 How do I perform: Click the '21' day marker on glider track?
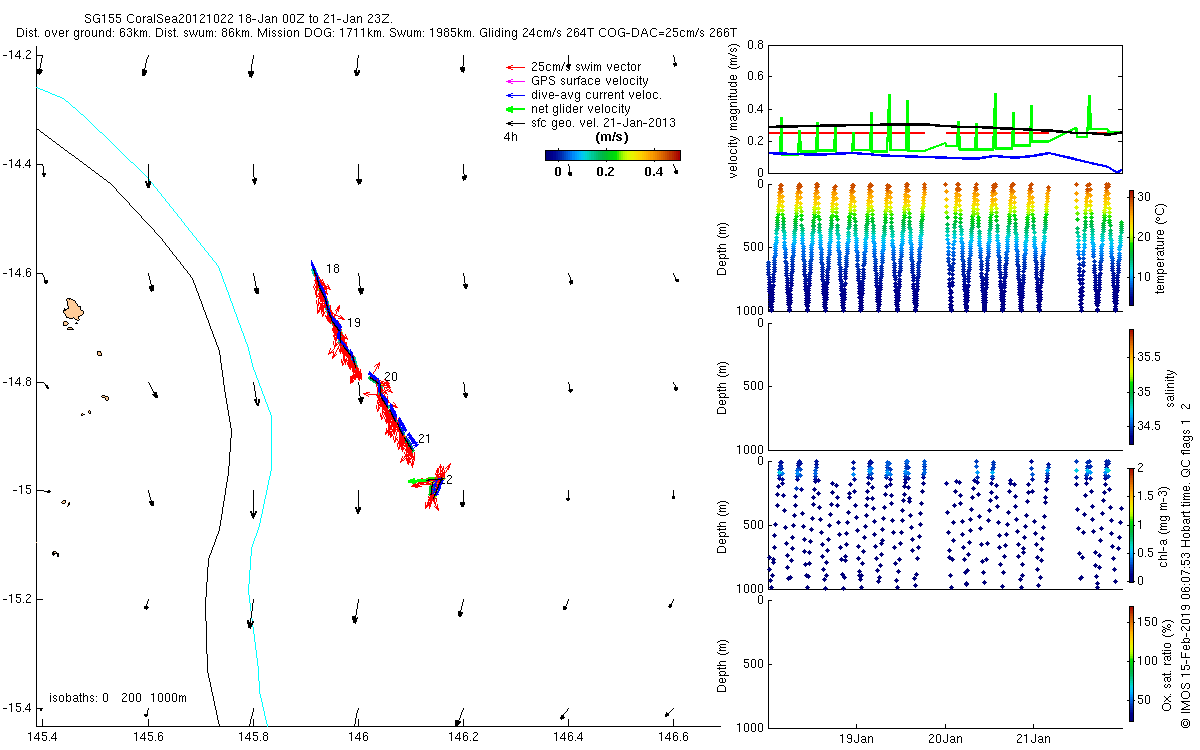tap(424, 438)
